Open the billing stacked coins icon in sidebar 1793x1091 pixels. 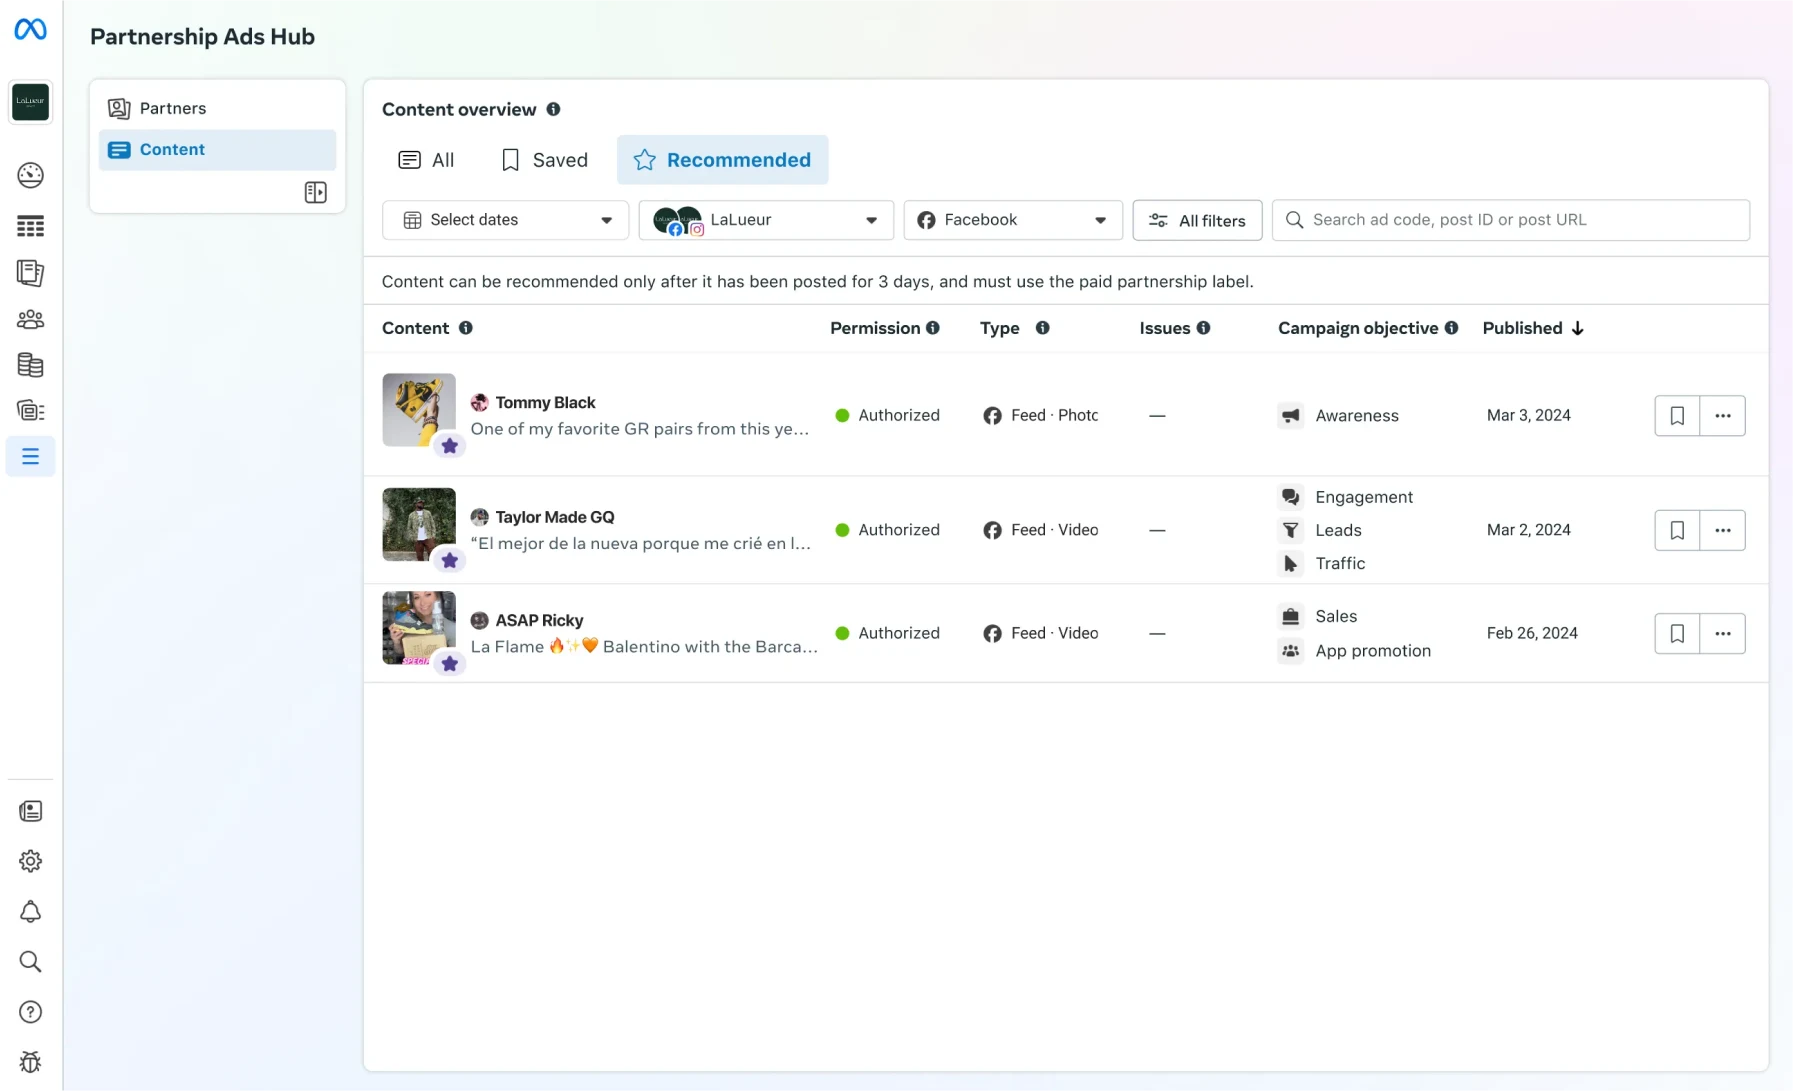30,365
